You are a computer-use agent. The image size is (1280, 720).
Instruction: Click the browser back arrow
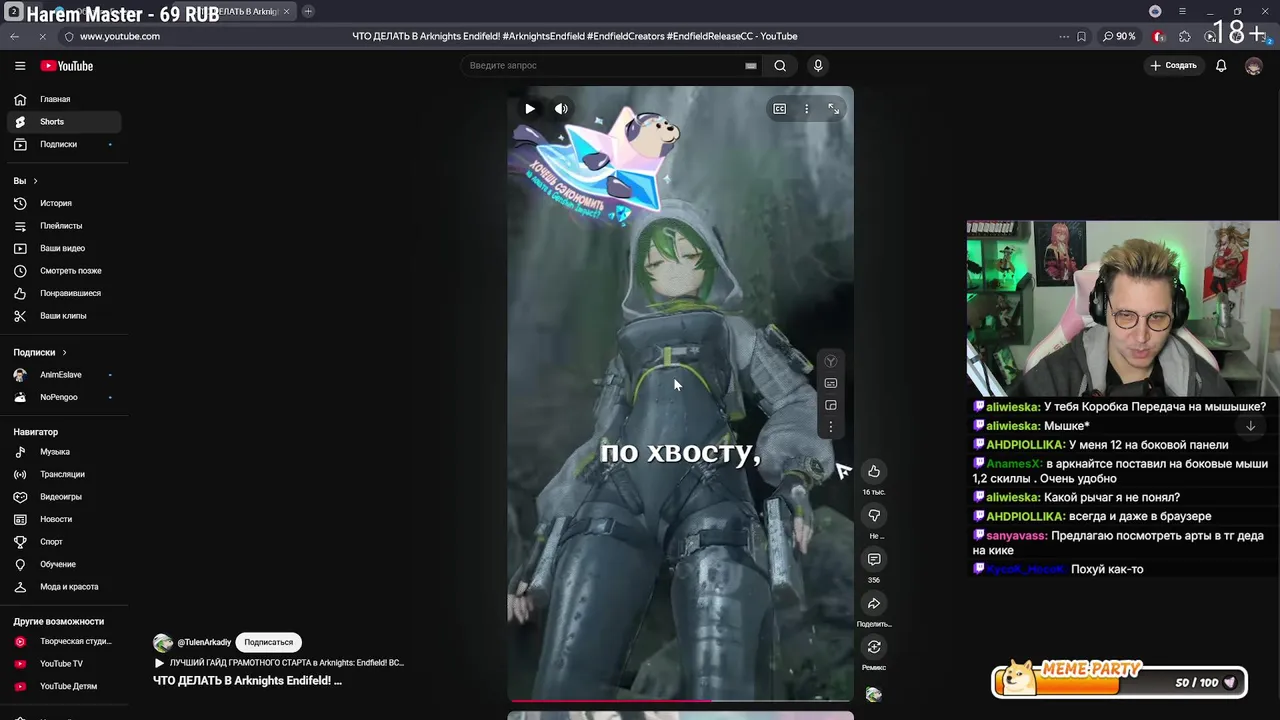14,36
